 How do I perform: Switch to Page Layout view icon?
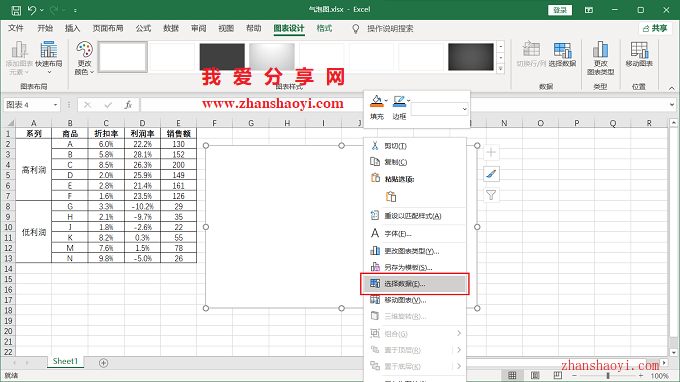click(535, 375)
